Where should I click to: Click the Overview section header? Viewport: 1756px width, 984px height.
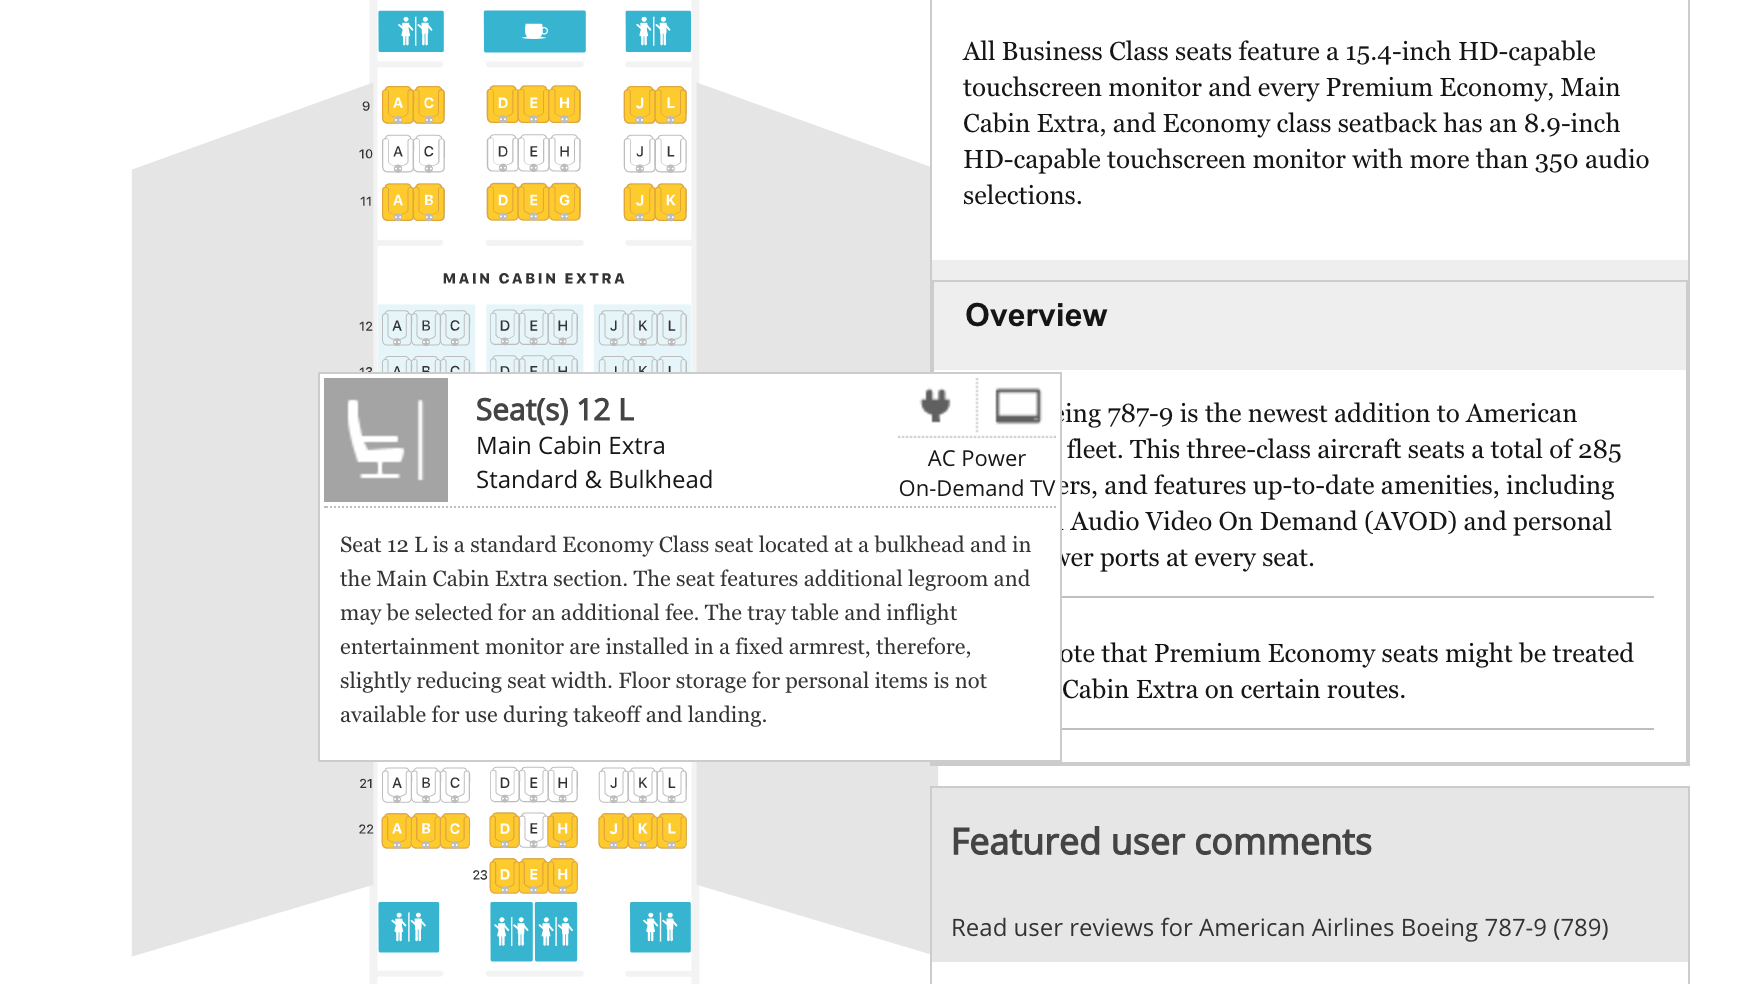click(x=1036, y=316)
